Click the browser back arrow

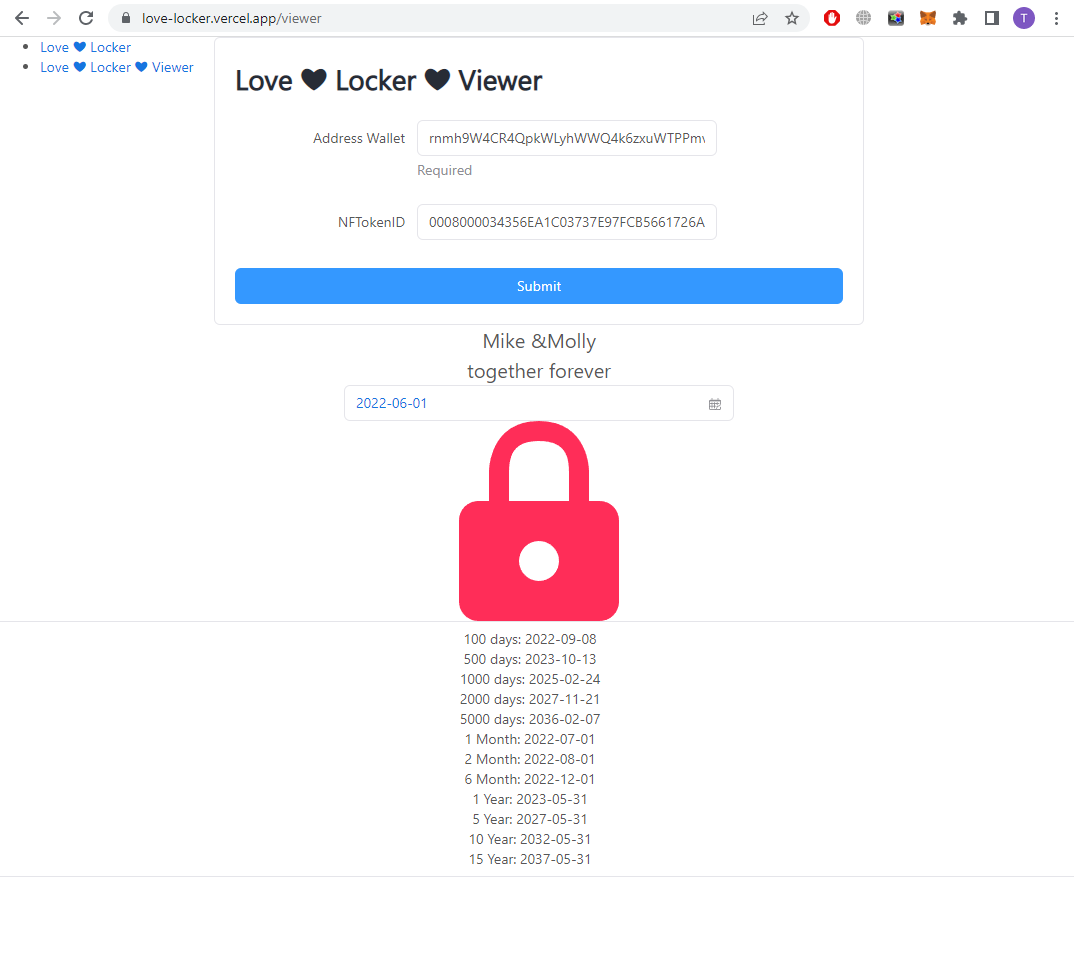(22, 18)
